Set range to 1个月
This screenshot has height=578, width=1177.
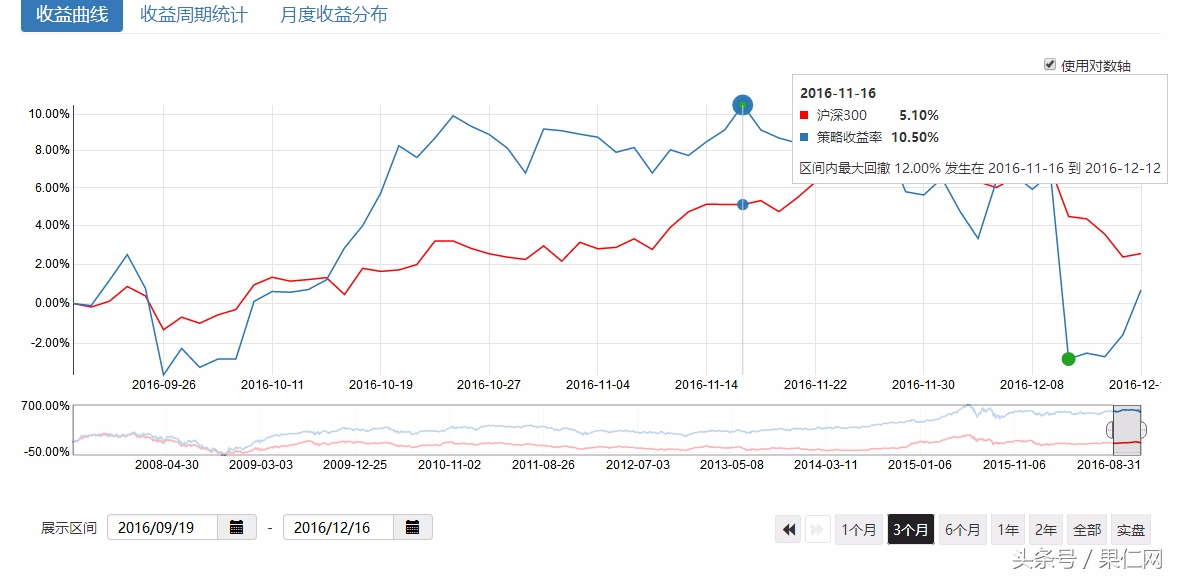(859, 530)
